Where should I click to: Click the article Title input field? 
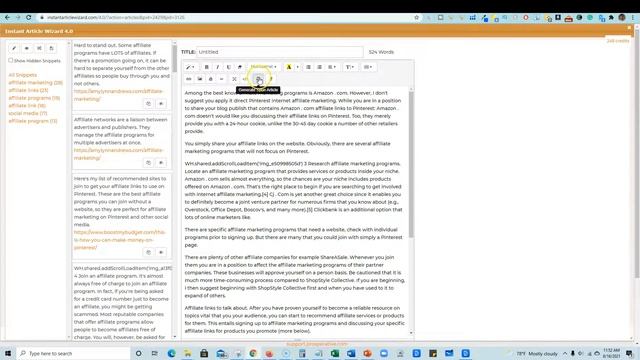point(280,52)
